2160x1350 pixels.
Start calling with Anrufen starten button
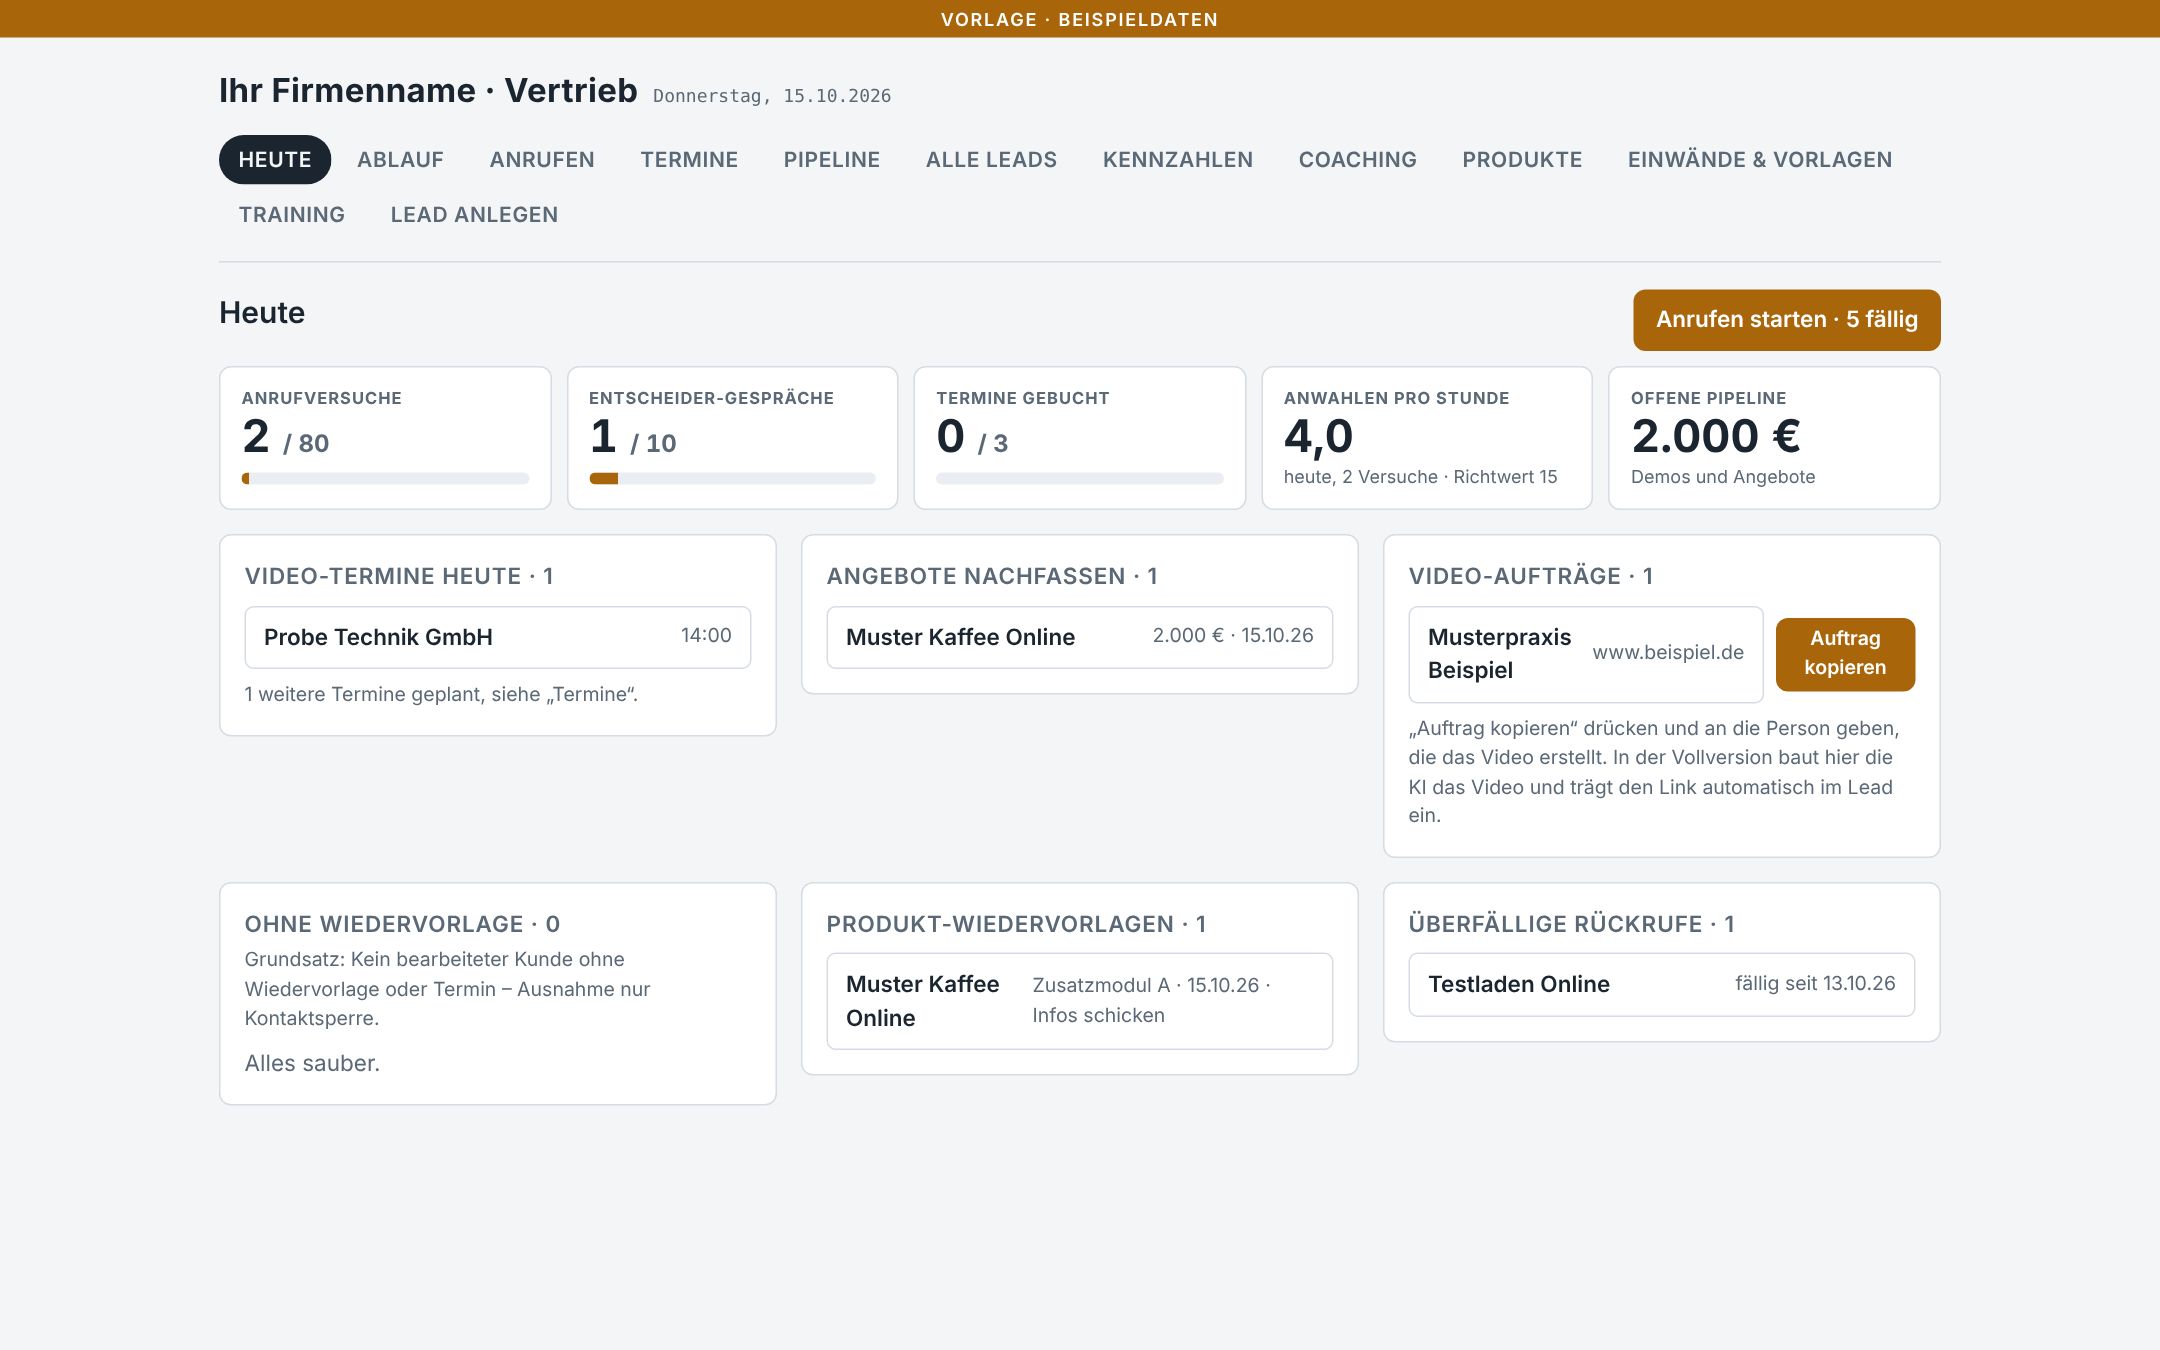coord(1787,320)
